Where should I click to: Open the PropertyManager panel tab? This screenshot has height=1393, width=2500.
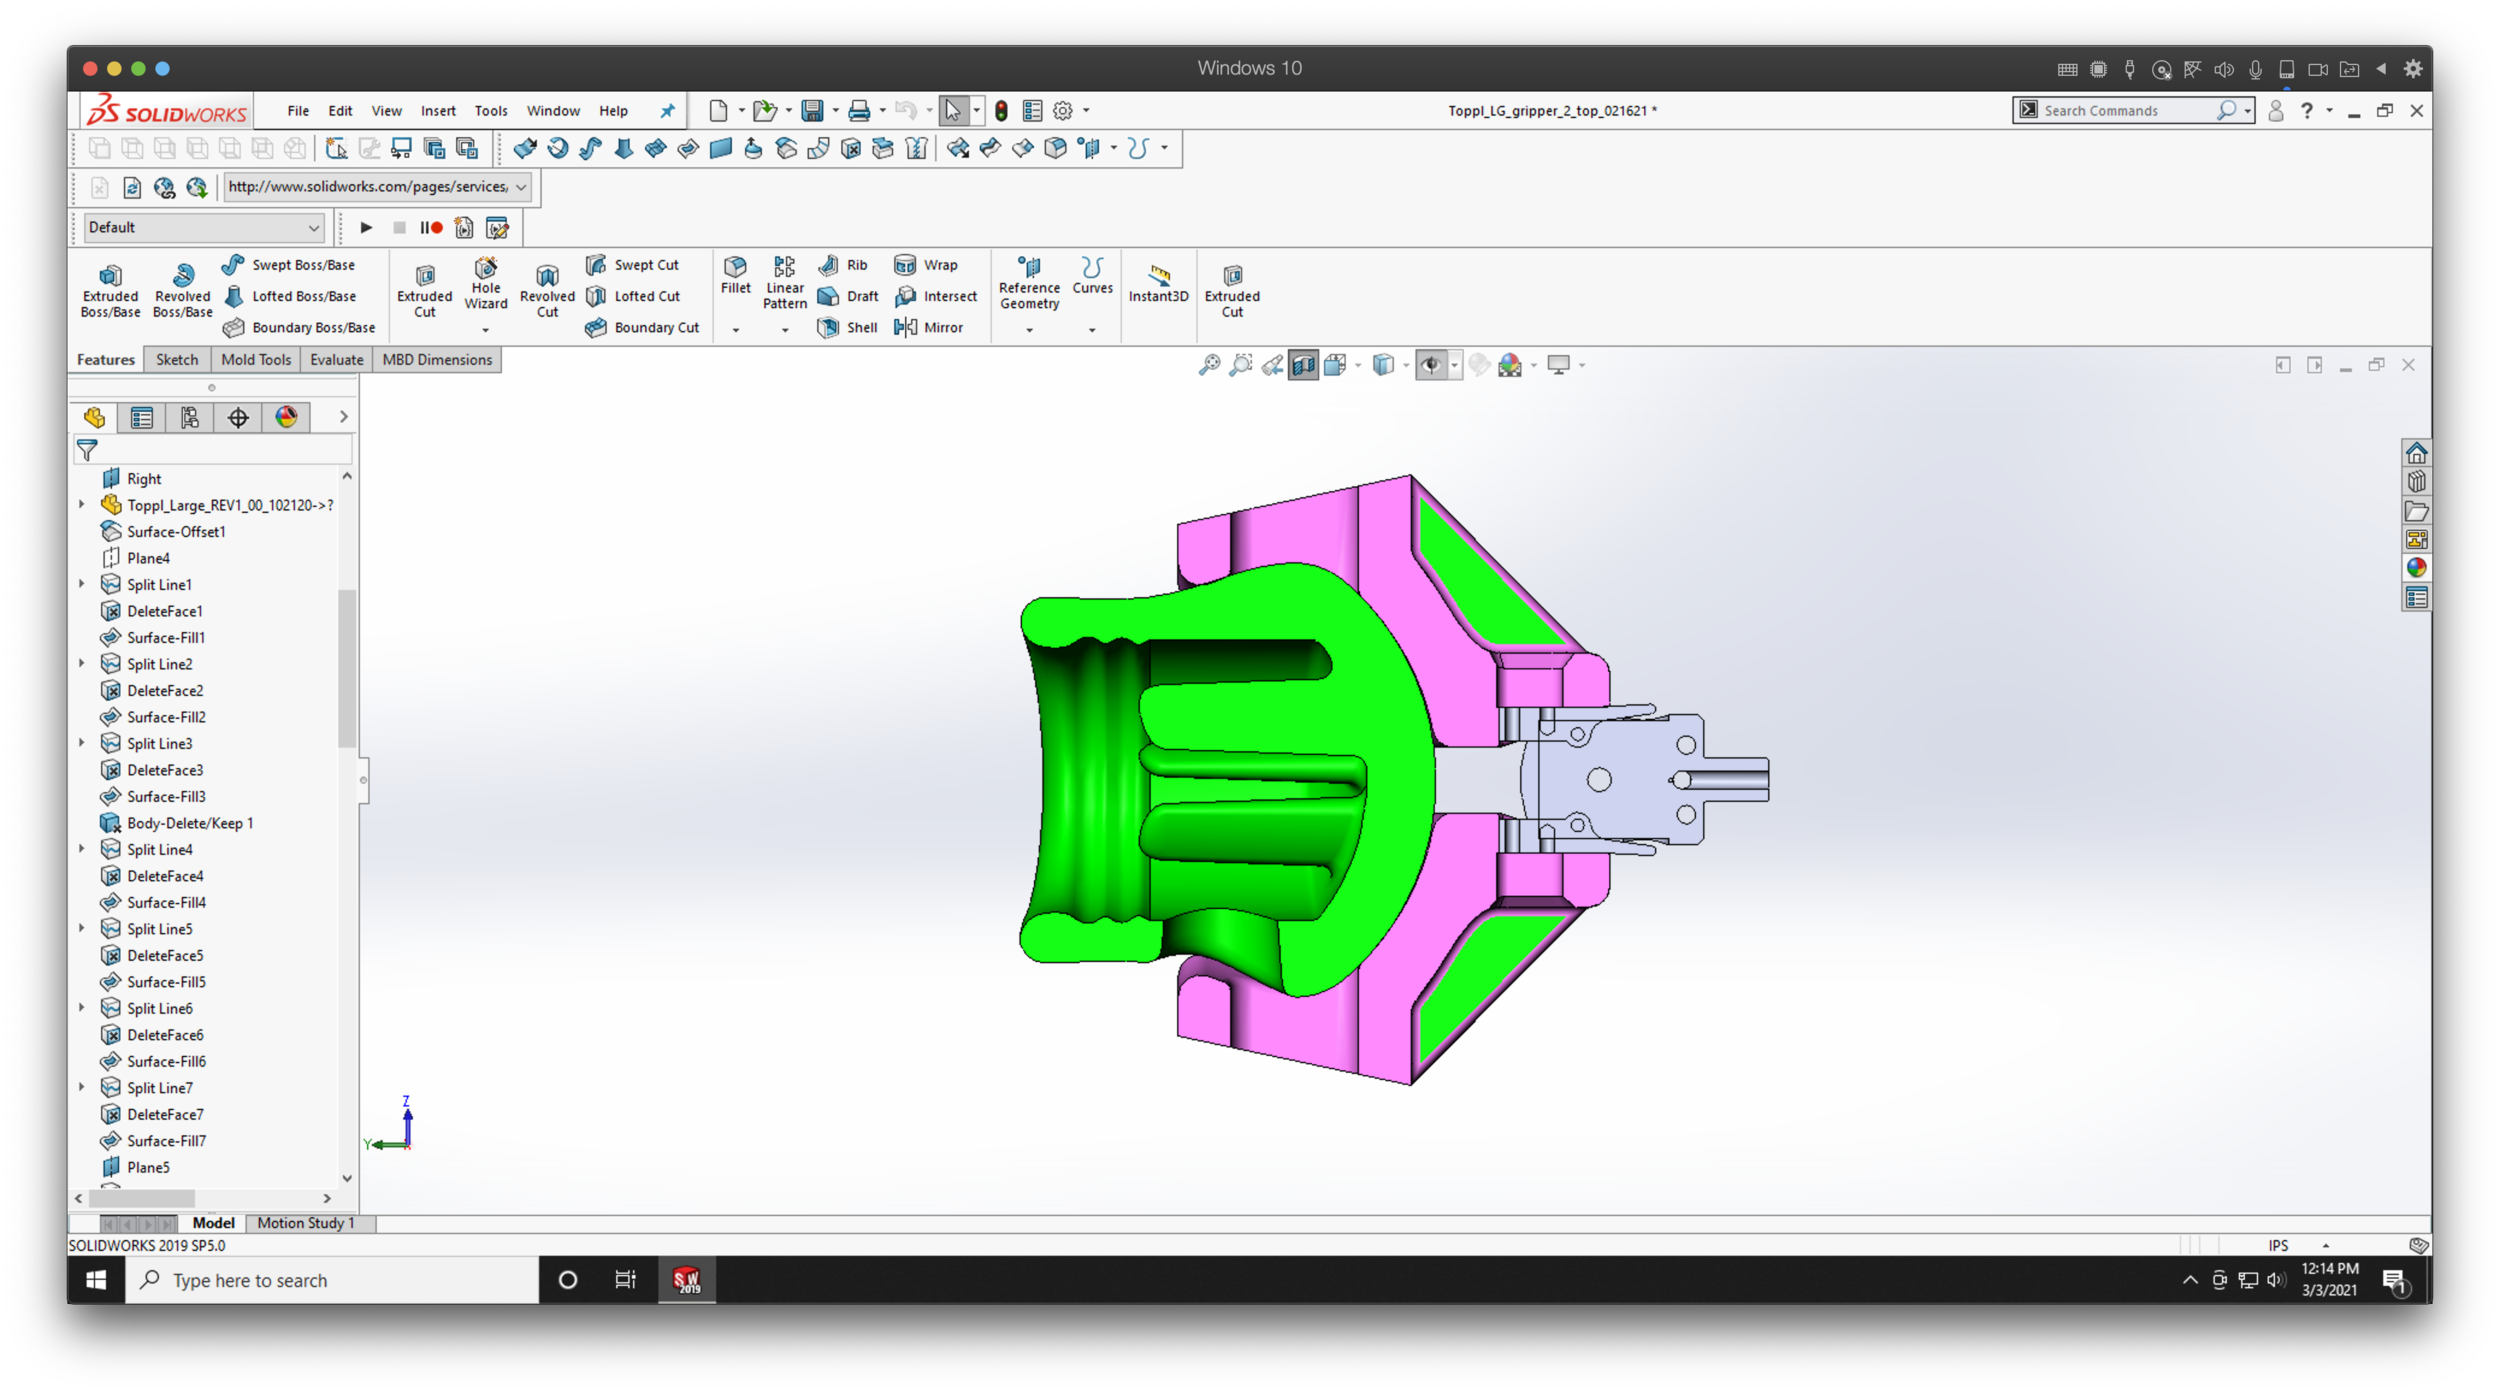coord(142,417)
